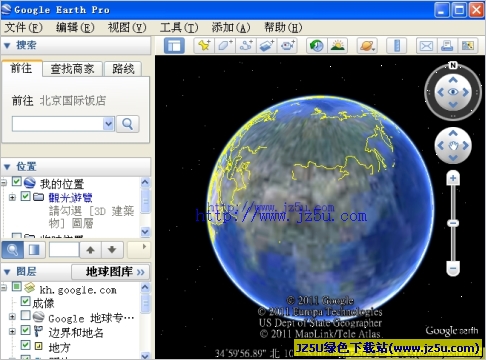The height and width of the screenshot is (360, 486).
Task: Toggle sunlight across the landscape
Action: pyautogui.click(x=337, y=45)
